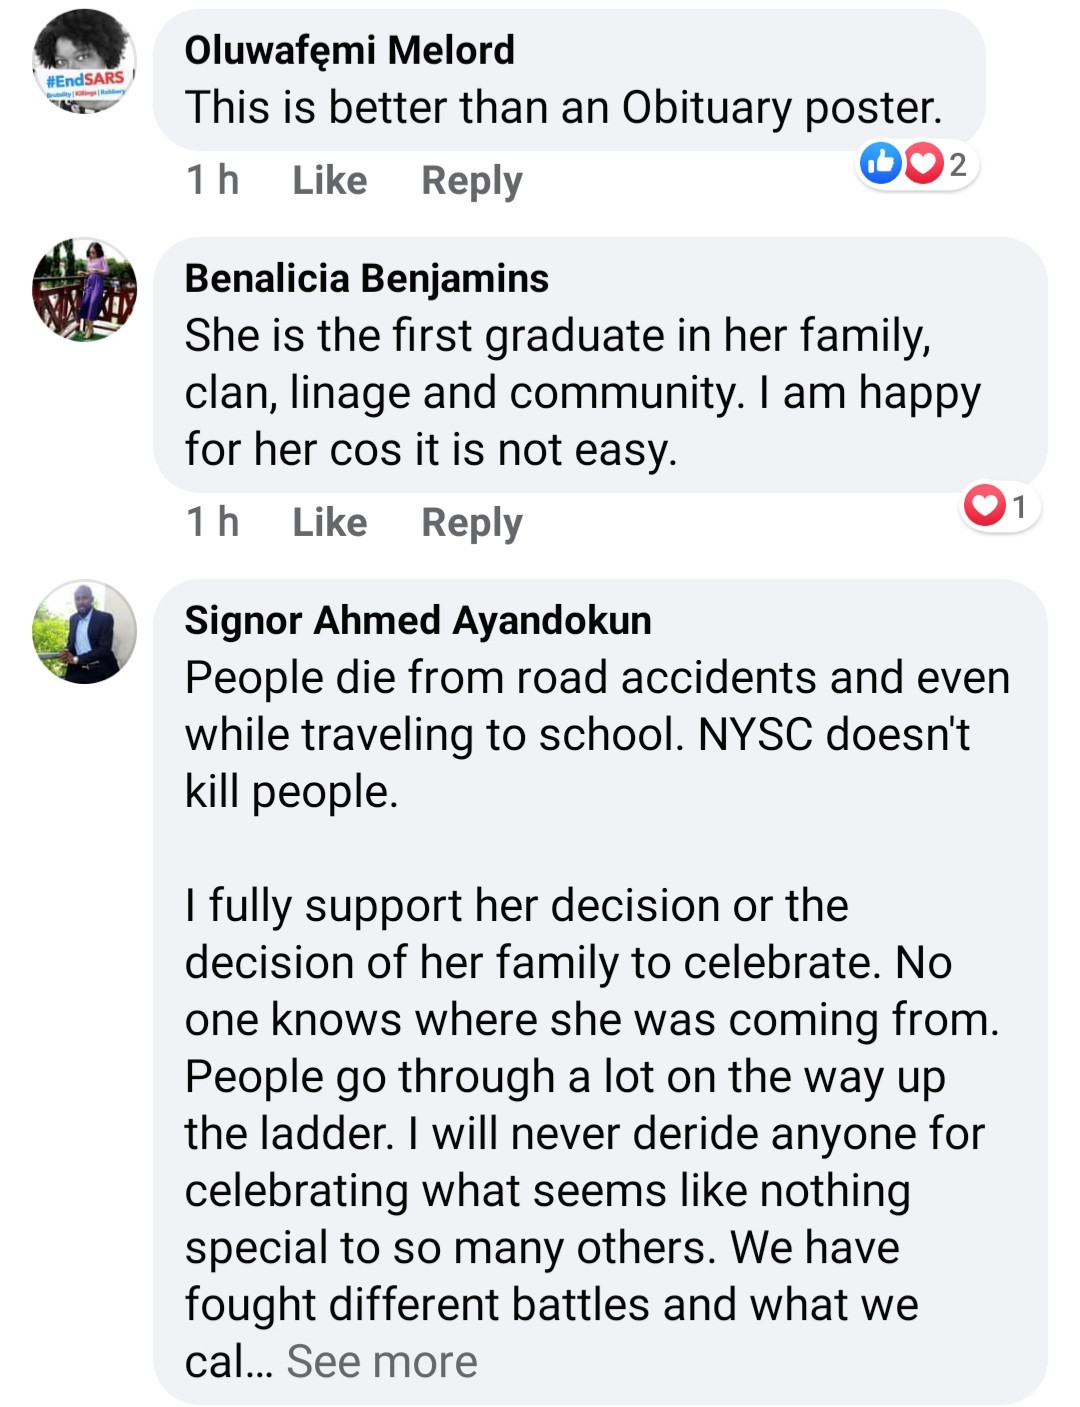This screenshot has width=1080, height=1407.
Task: Click heart reaction icon on Benalicia's comment
Action: tap(985, 506)
